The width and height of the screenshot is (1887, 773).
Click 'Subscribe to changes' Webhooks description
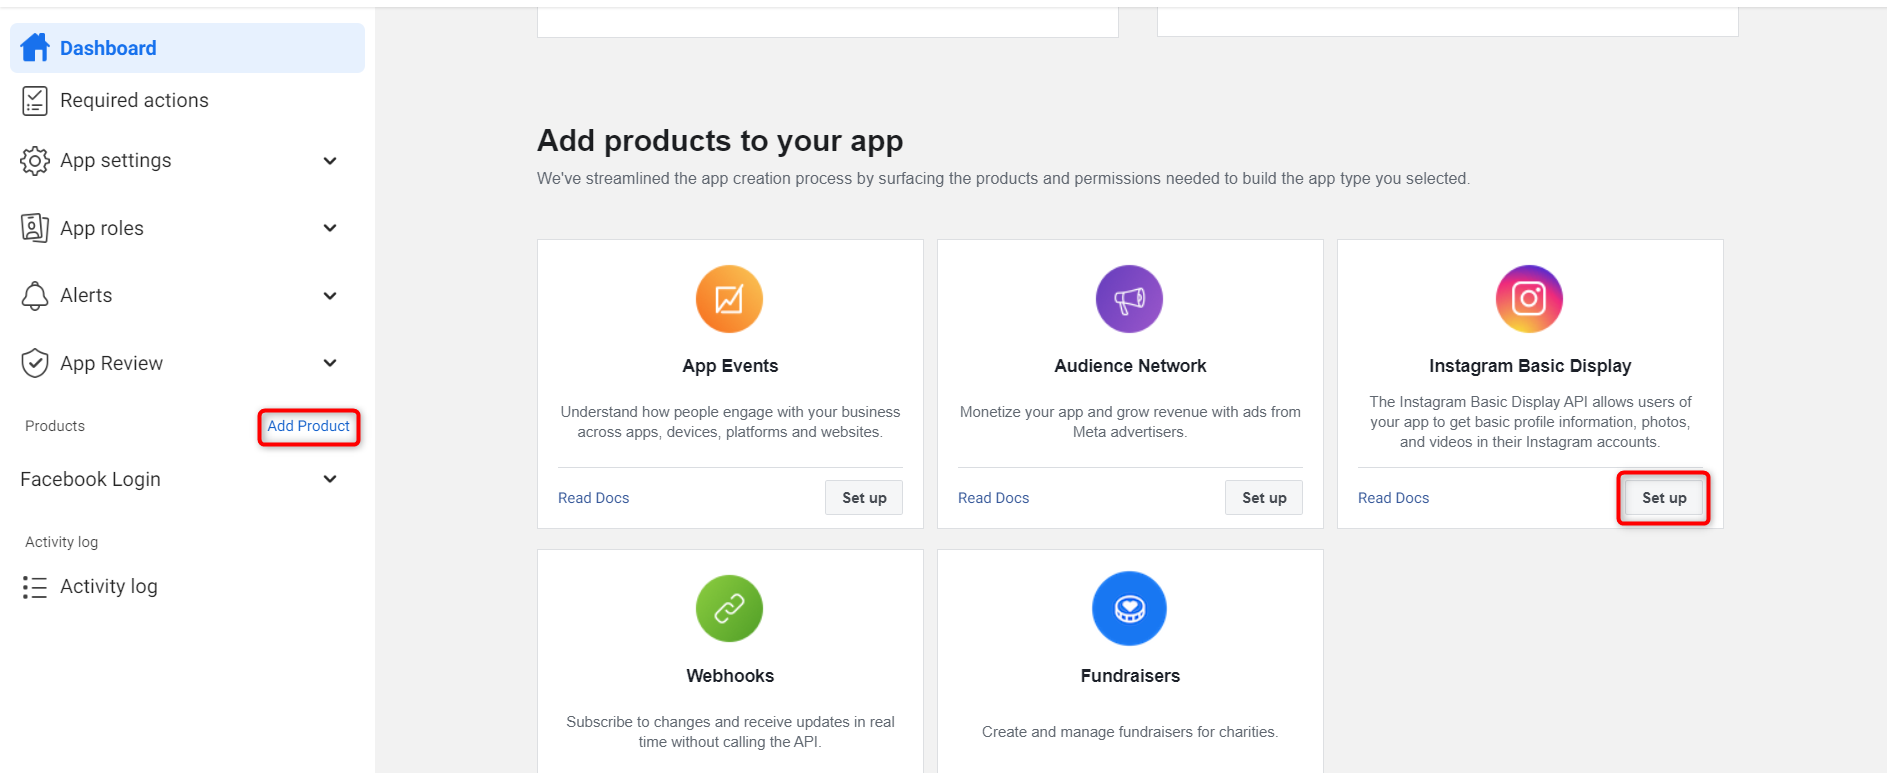click(x=730, y=732)
